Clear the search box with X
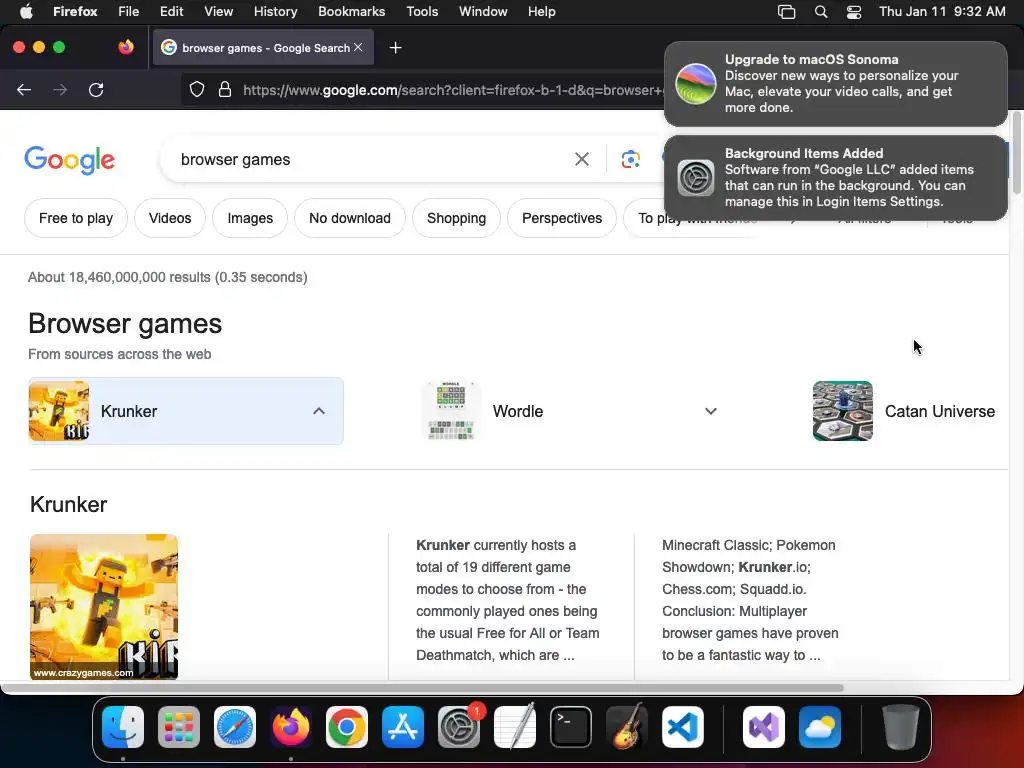Viewport: 1024px width, 768px height. (x=581, y=159)
